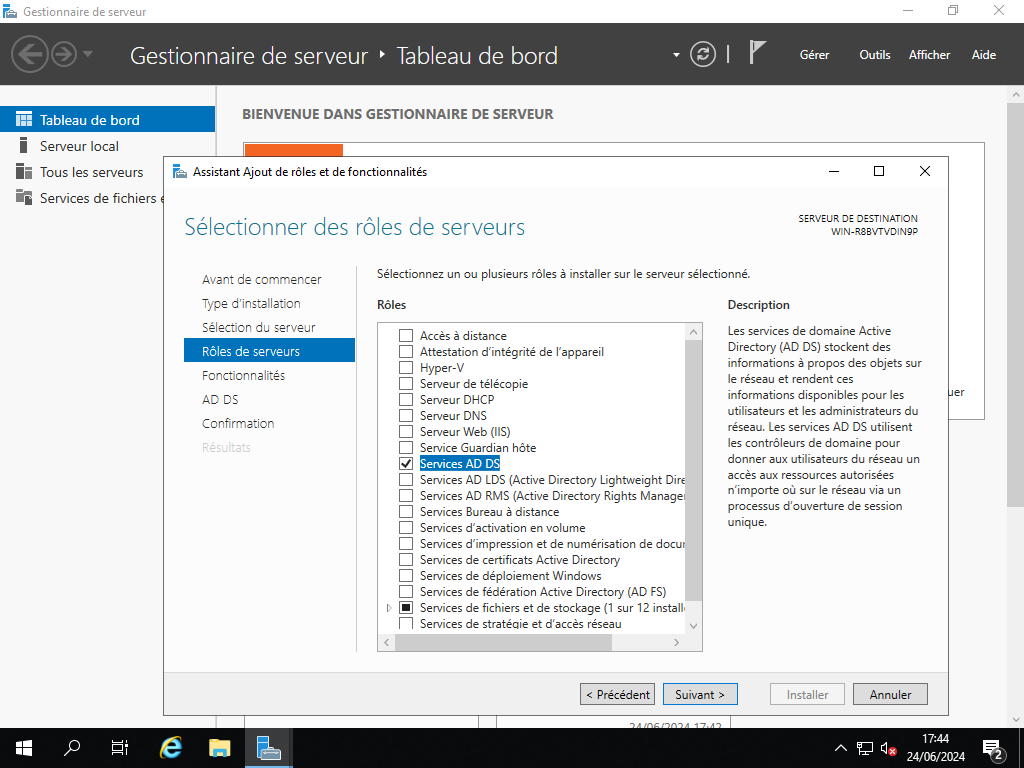Click the taskbar search icon
The image size is (1024, 768).
(72, 748)
